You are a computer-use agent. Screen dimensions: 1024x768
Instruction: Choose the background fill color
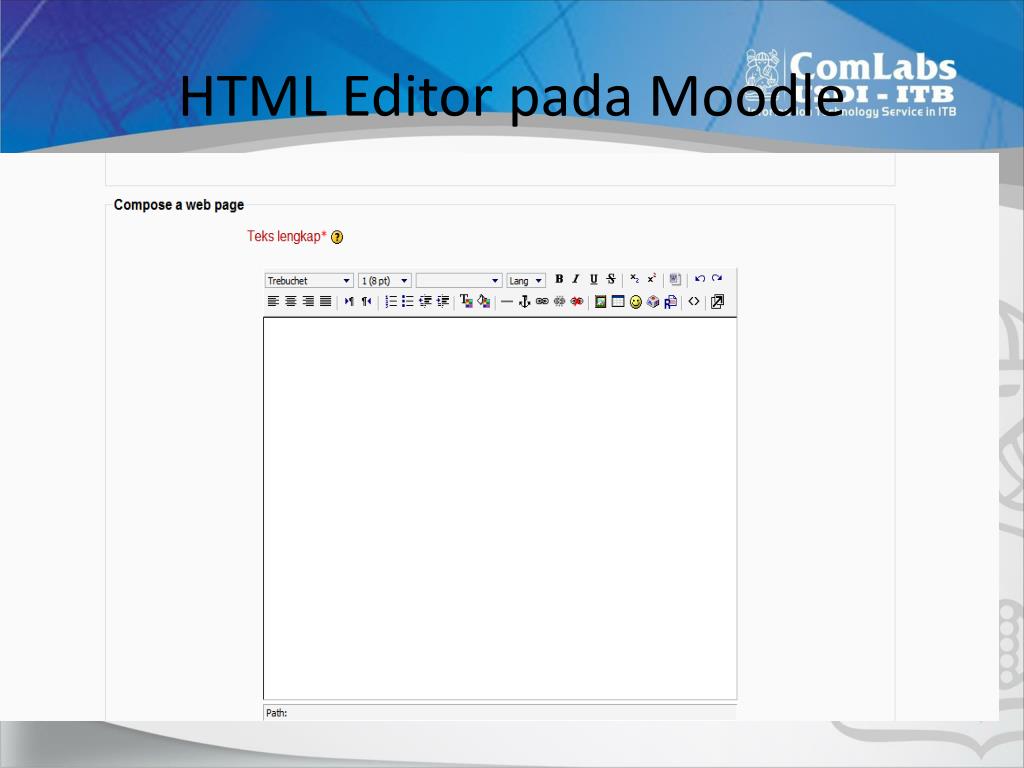[x=483, y=301]
